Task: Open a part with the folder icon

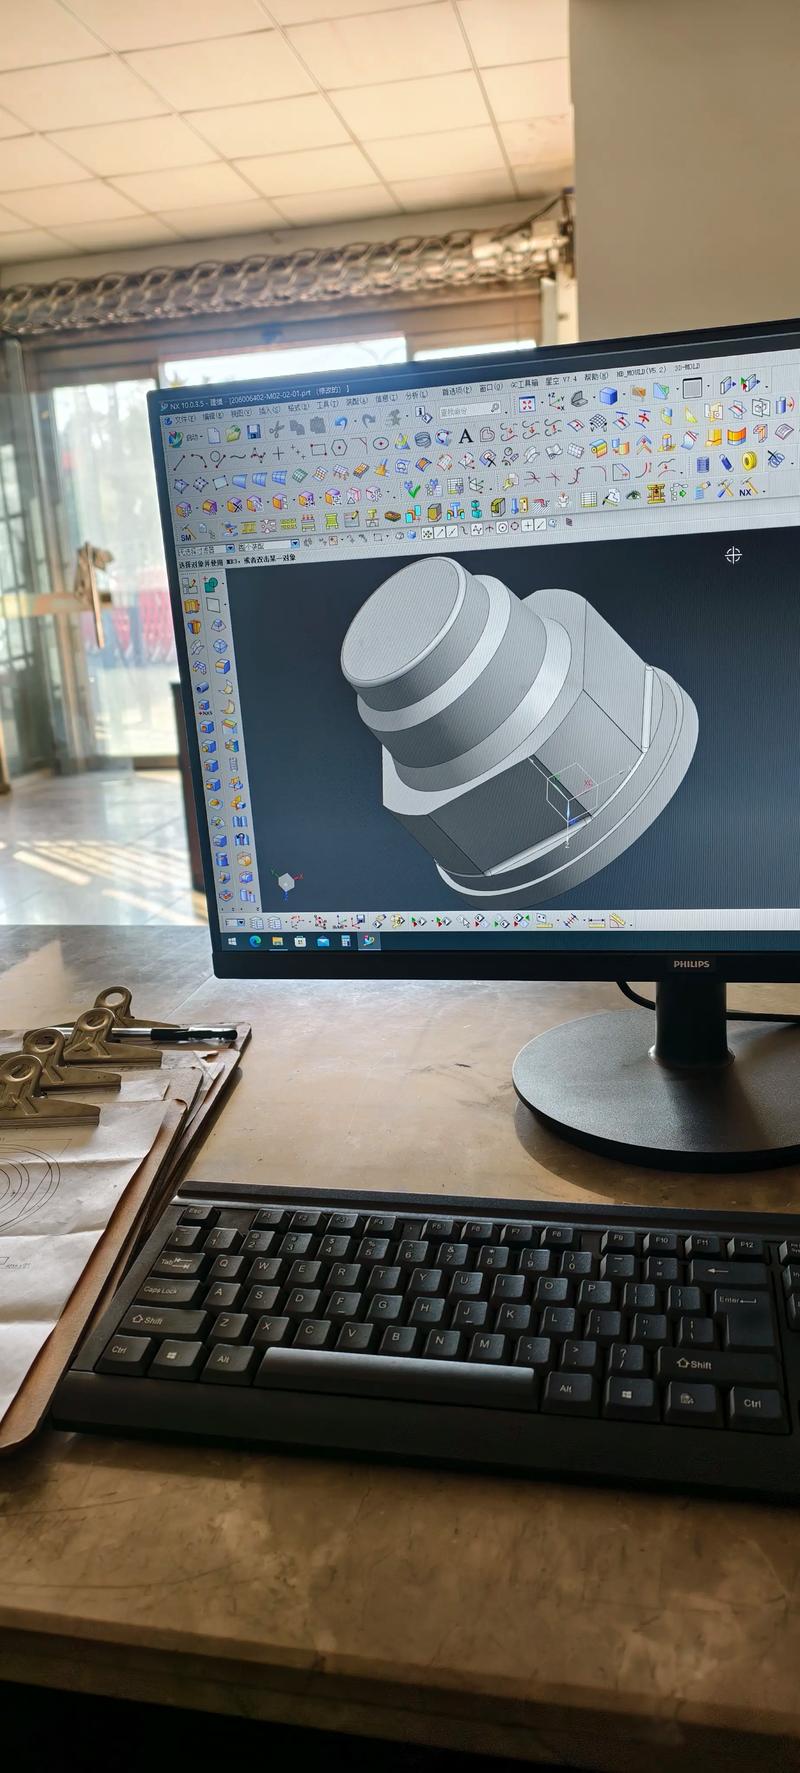Action: (233, 434)
